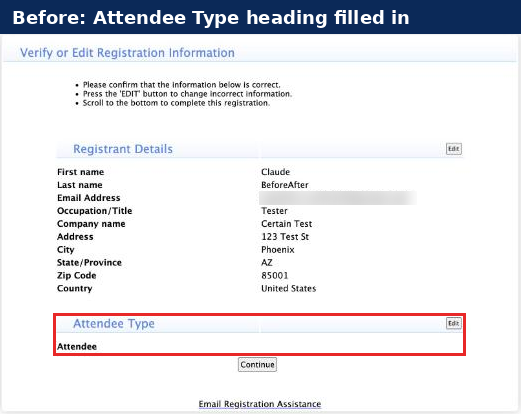Click the value BeforeAfter
The image size is (521, 414).
pos(285,185)
